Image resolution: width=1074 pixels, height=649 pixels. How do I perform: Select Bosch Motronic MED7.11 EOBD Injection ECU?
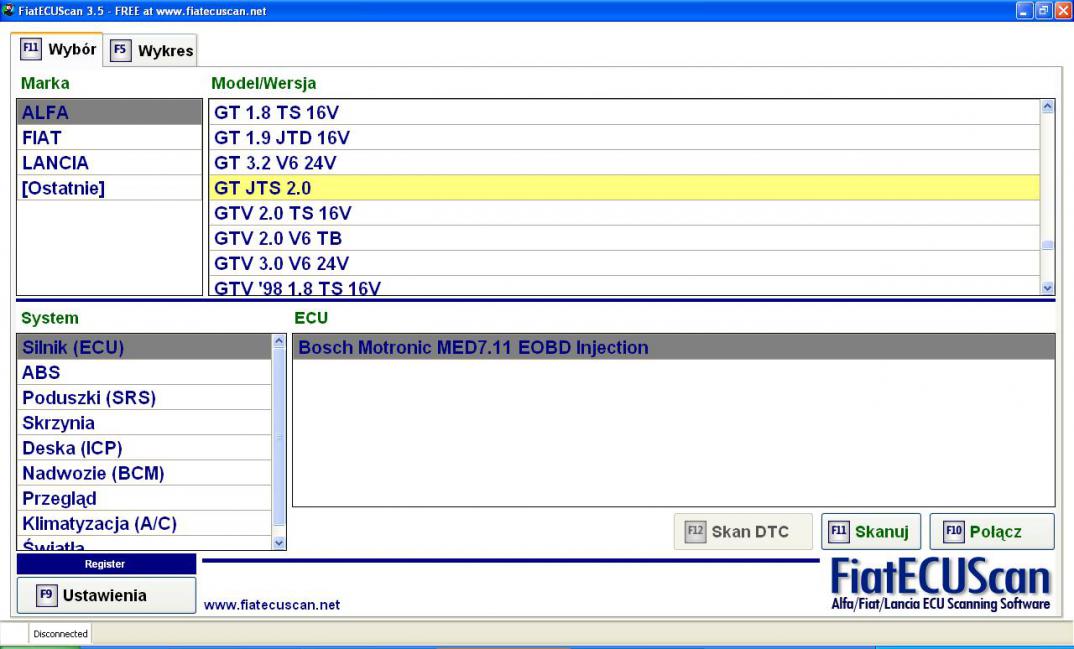pos(674,347)
